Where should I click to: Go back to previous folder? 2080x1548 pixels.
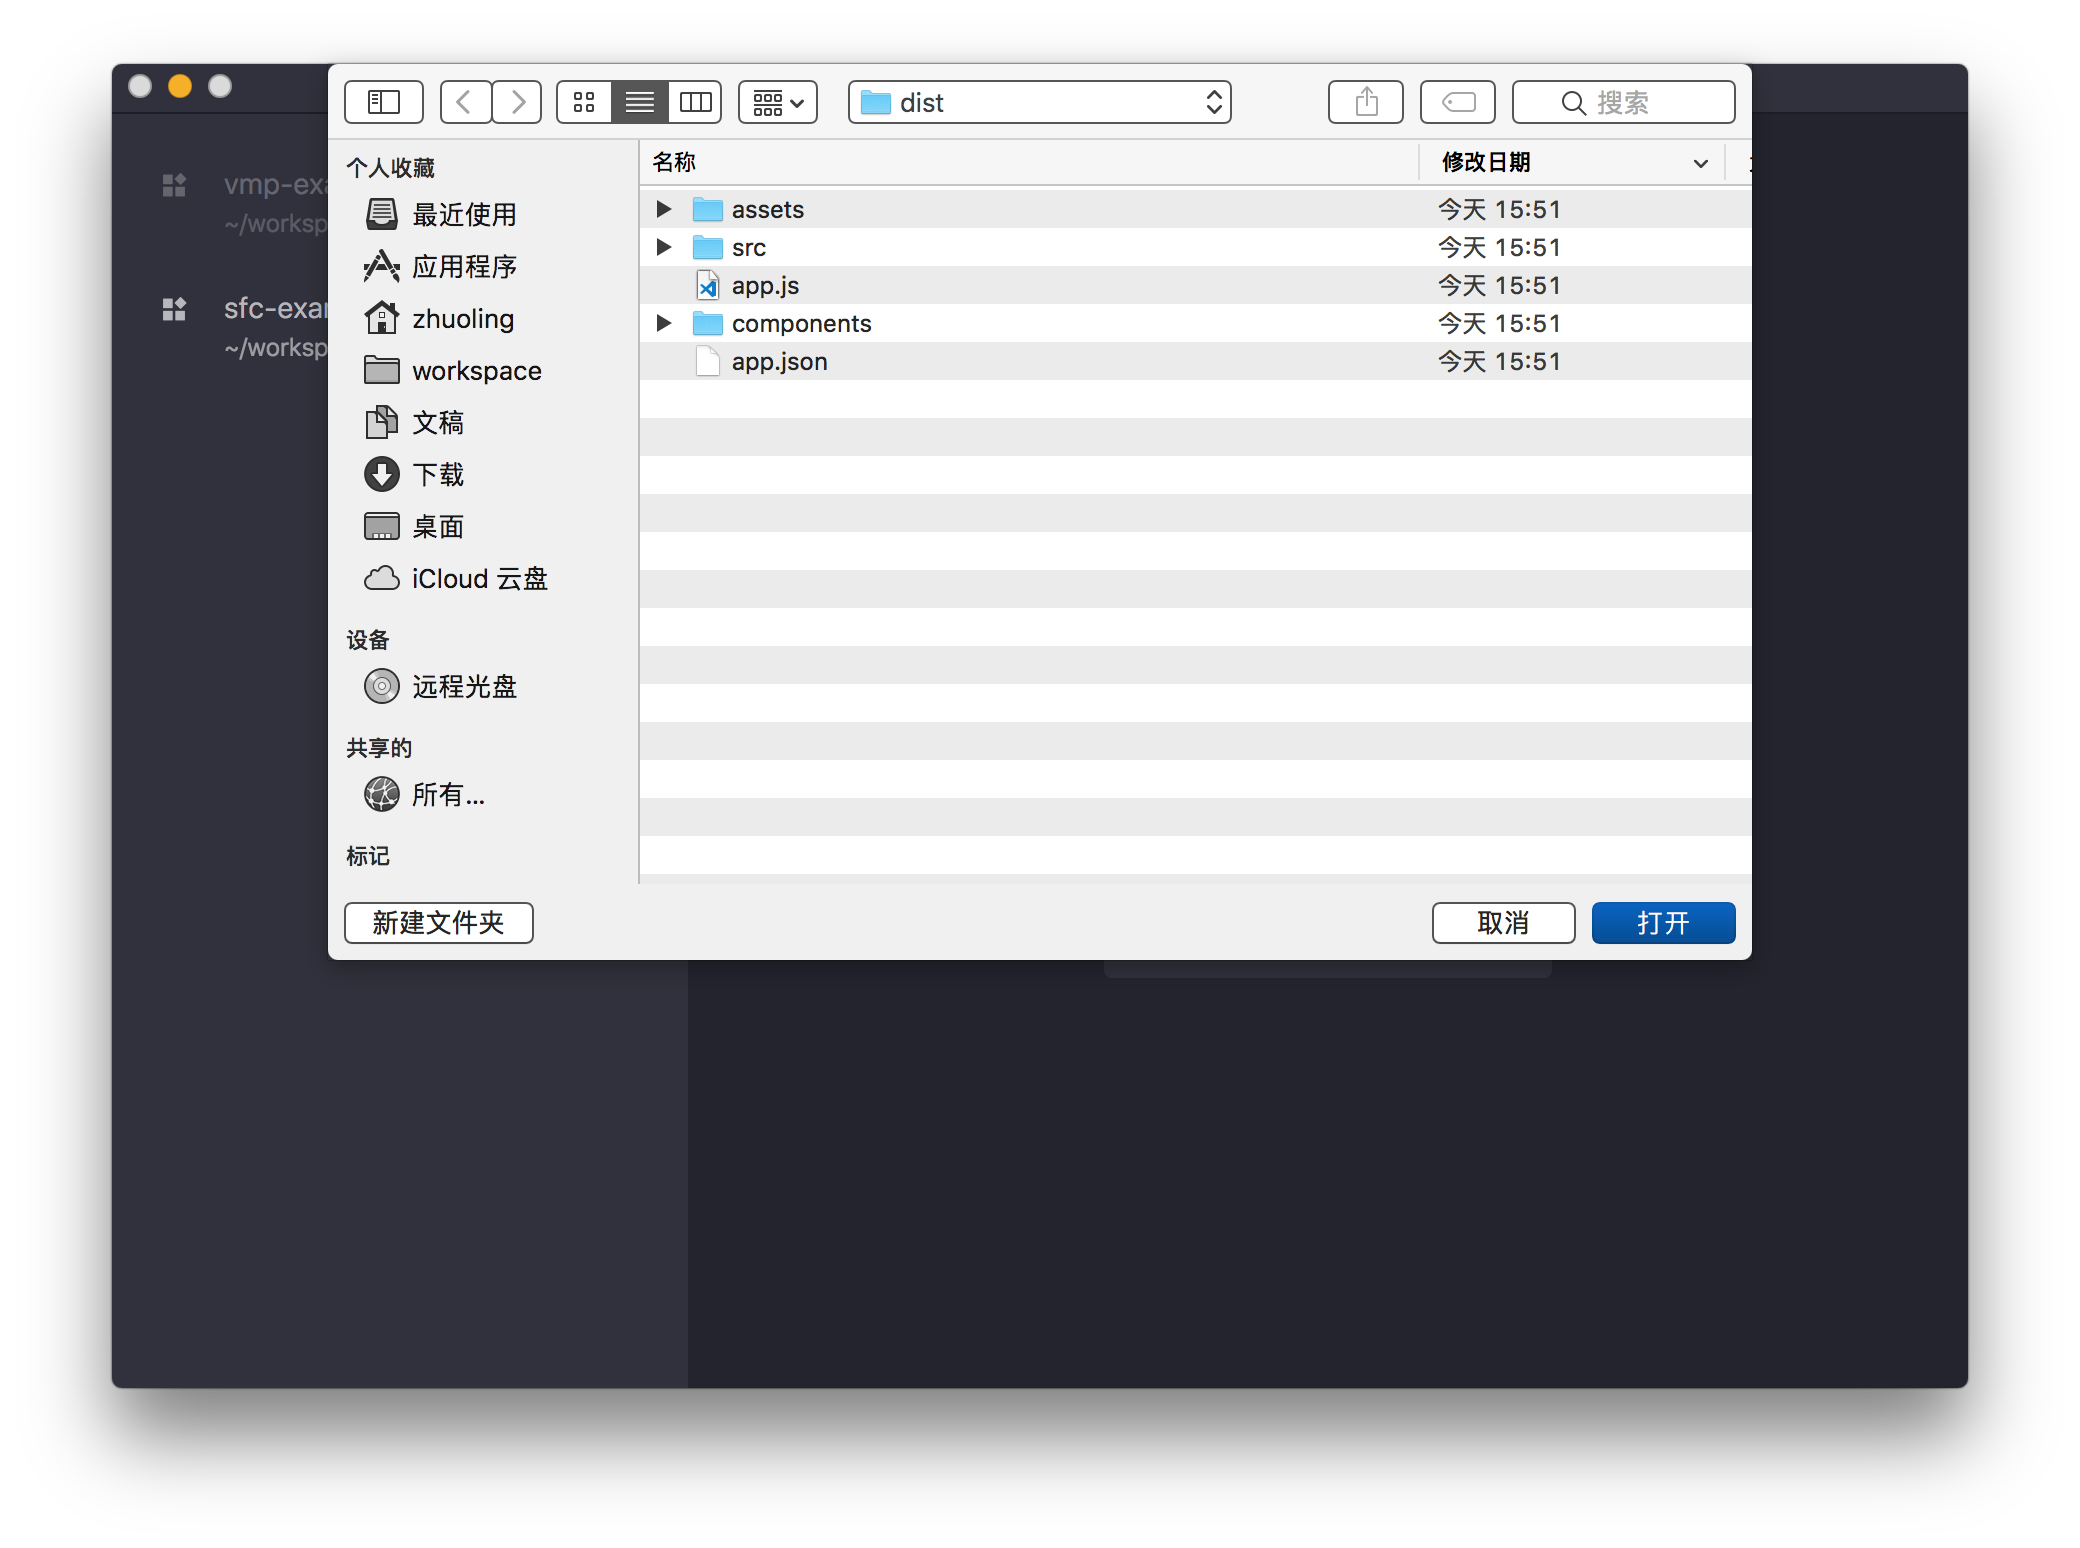point(465,102)
